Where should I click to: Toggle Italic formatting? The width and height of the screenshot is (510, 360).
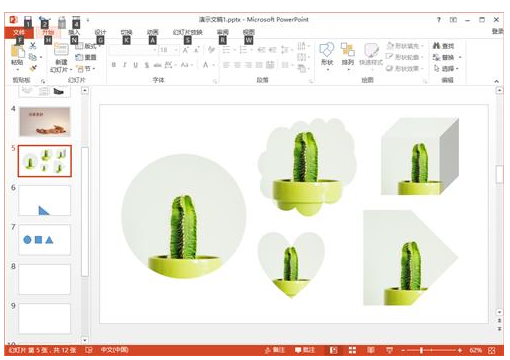pos(125,65)
